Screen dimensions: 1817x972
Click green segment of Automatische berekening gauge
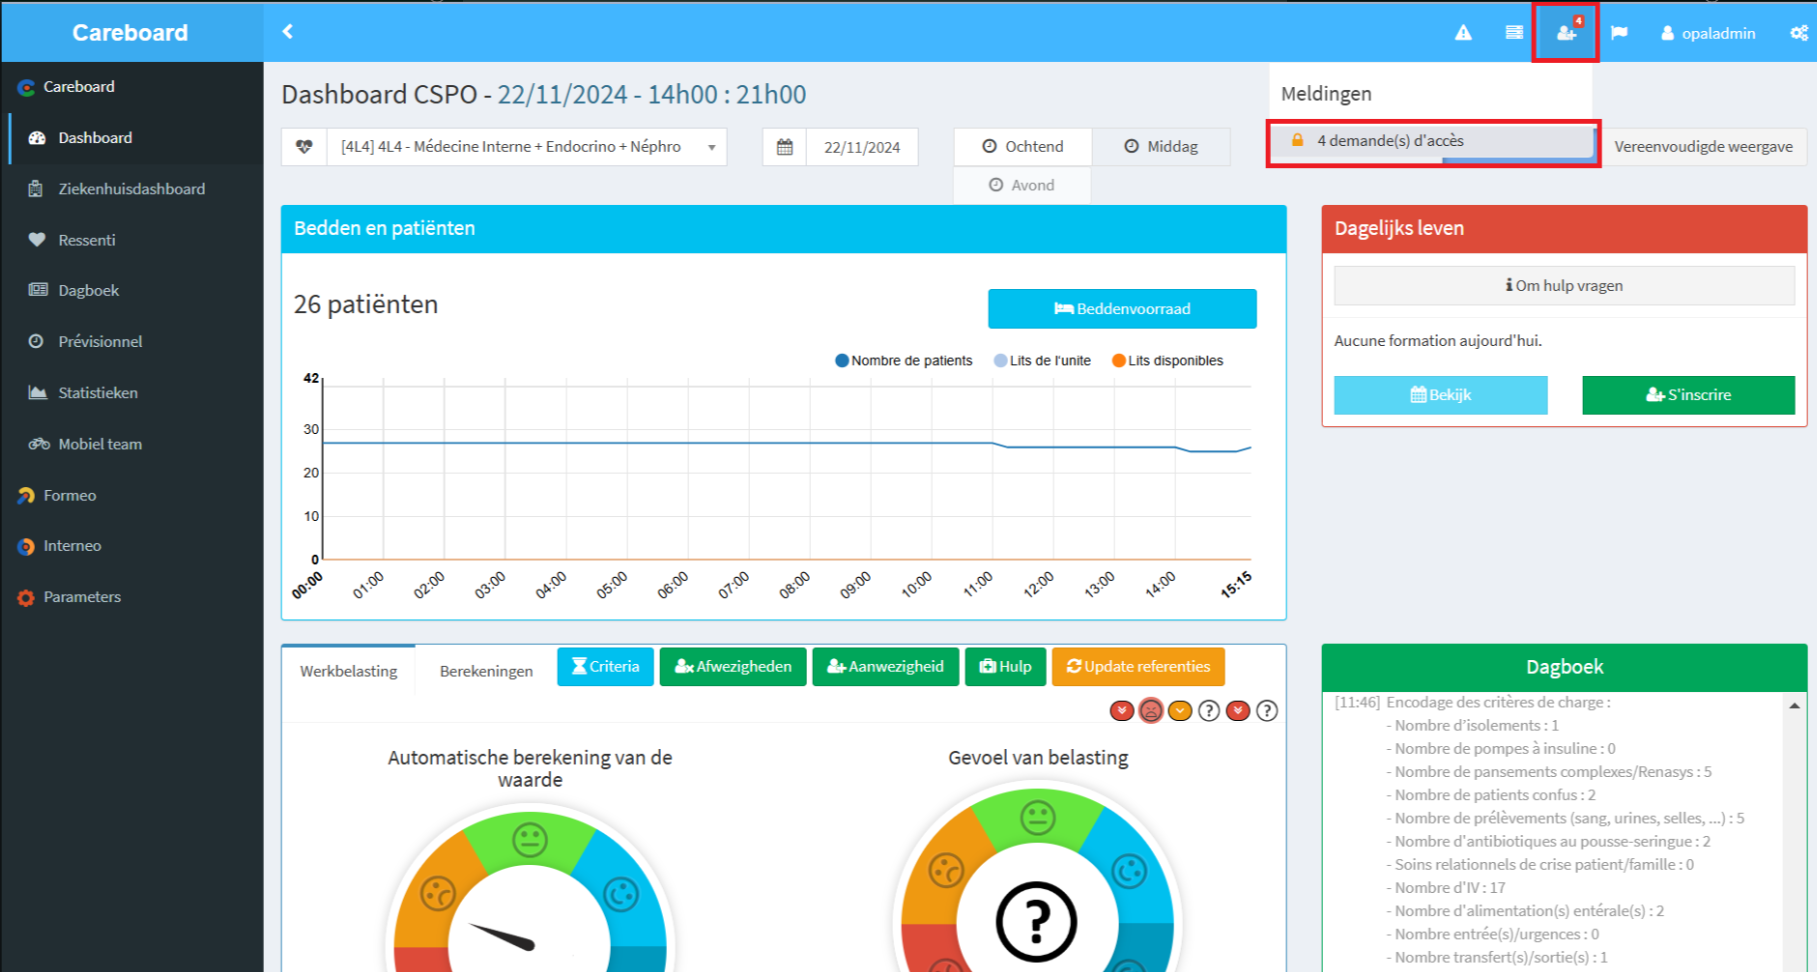tap(529, 838)
